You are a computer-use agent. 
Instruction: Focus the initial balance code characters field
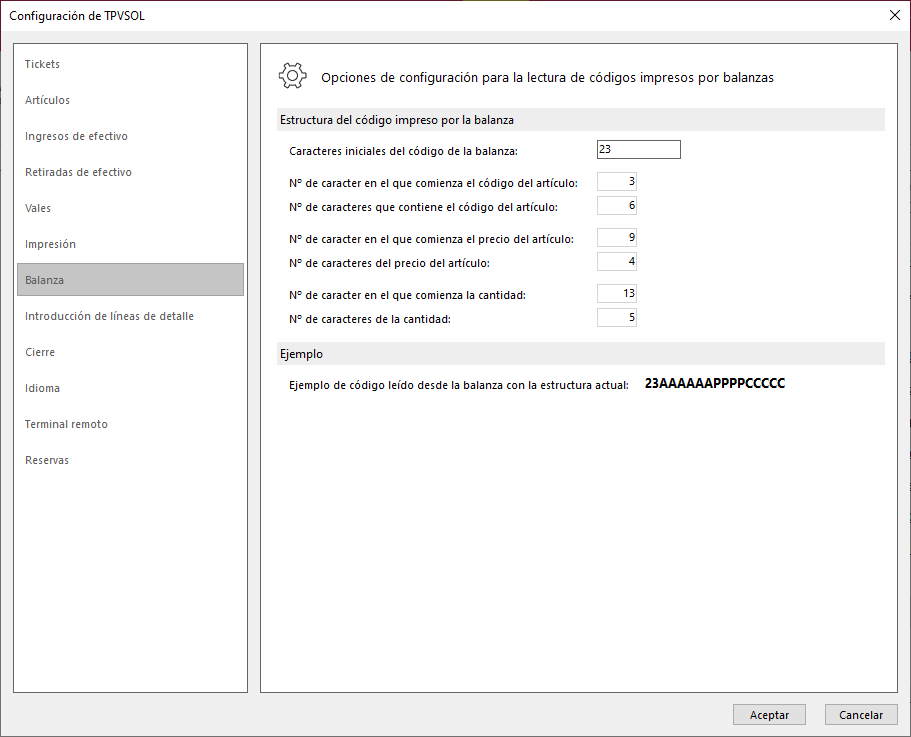coord(639,149)
